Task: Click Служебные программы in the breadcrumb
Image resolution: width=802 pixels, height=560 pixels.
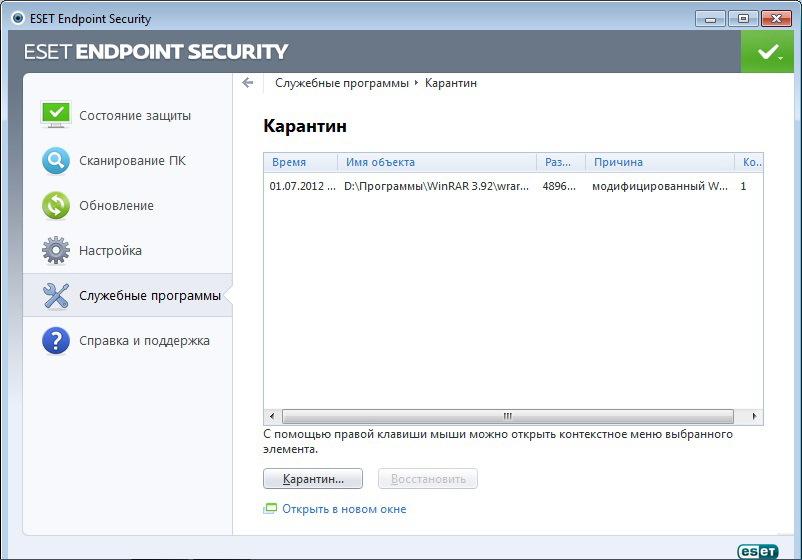Action: tap(341, 83)
